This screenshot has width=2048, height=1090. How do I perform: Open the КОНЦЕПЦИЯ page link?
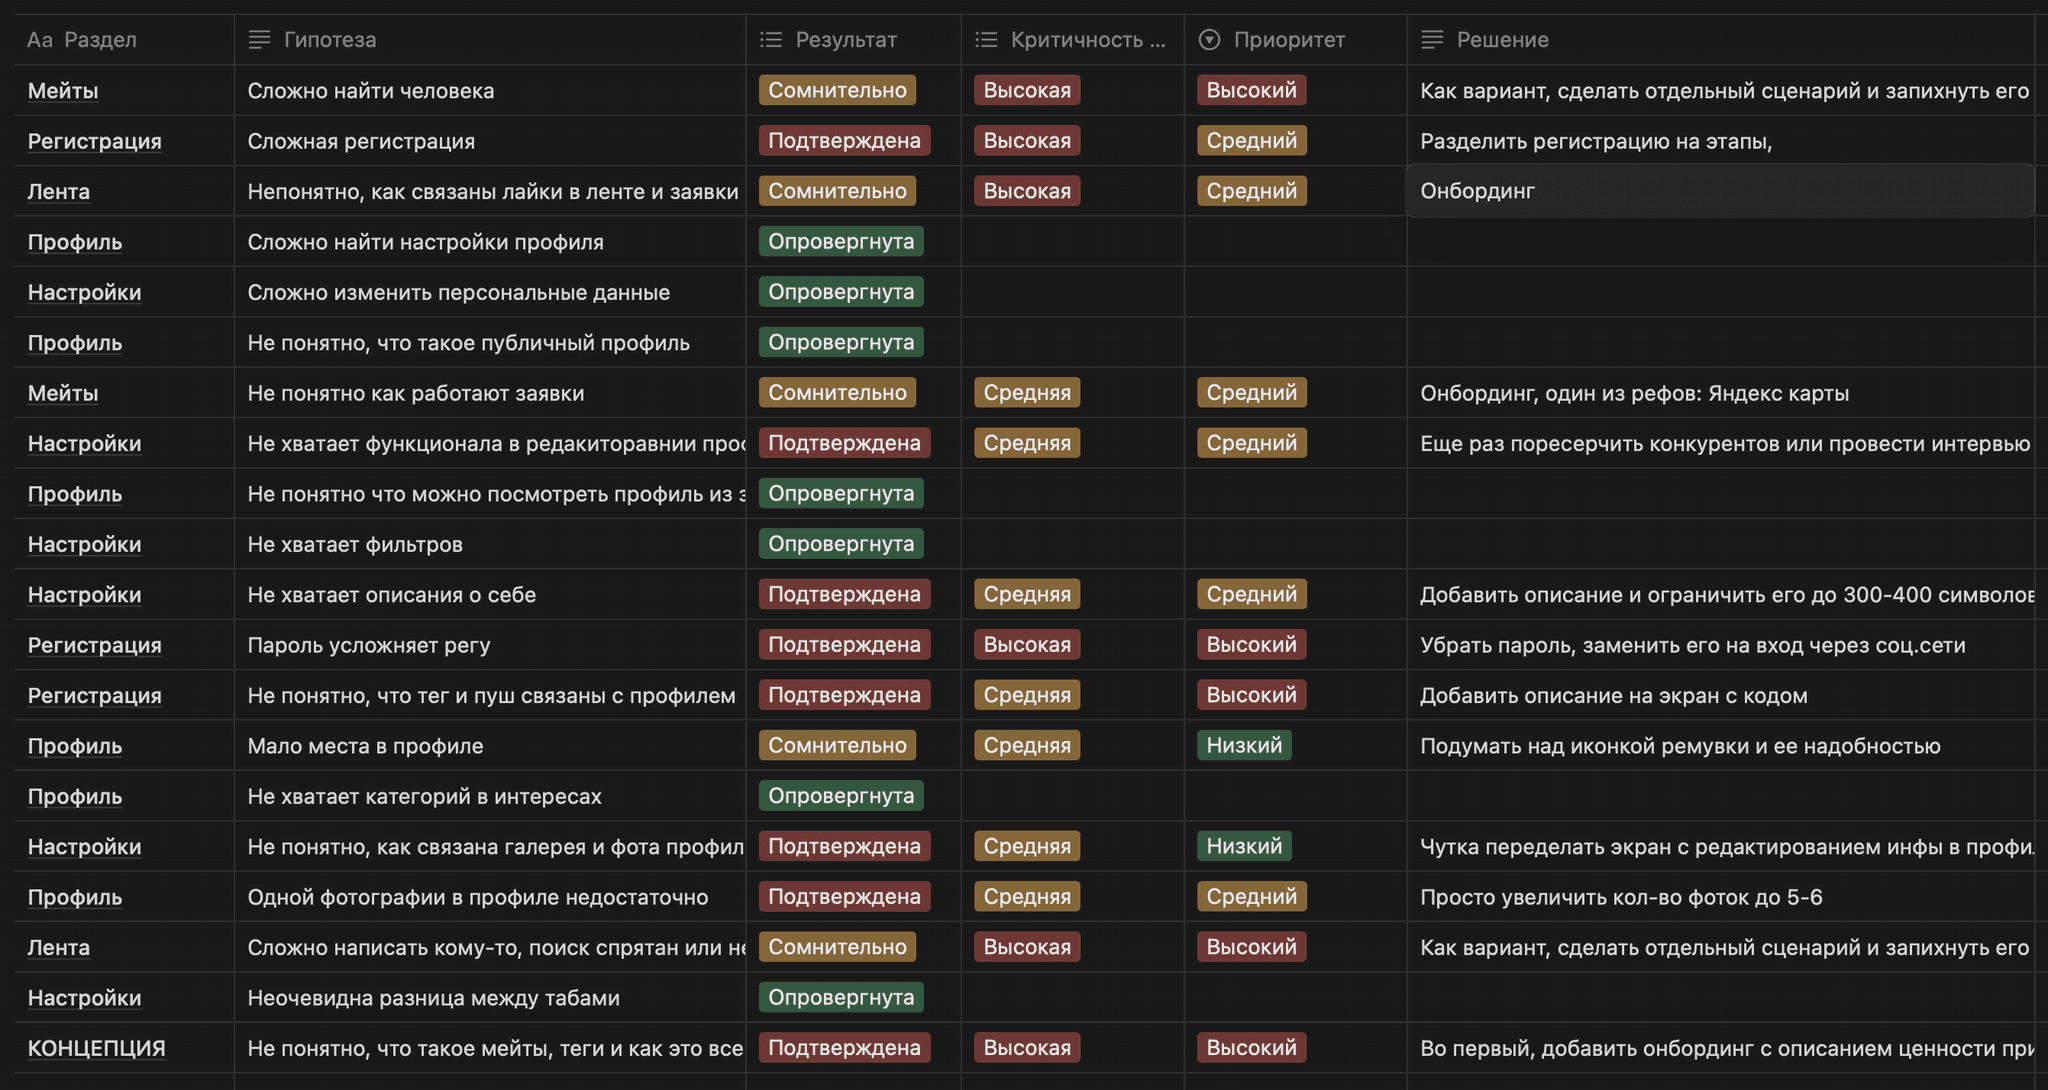pyautogui.click(x=96, y=1048)
